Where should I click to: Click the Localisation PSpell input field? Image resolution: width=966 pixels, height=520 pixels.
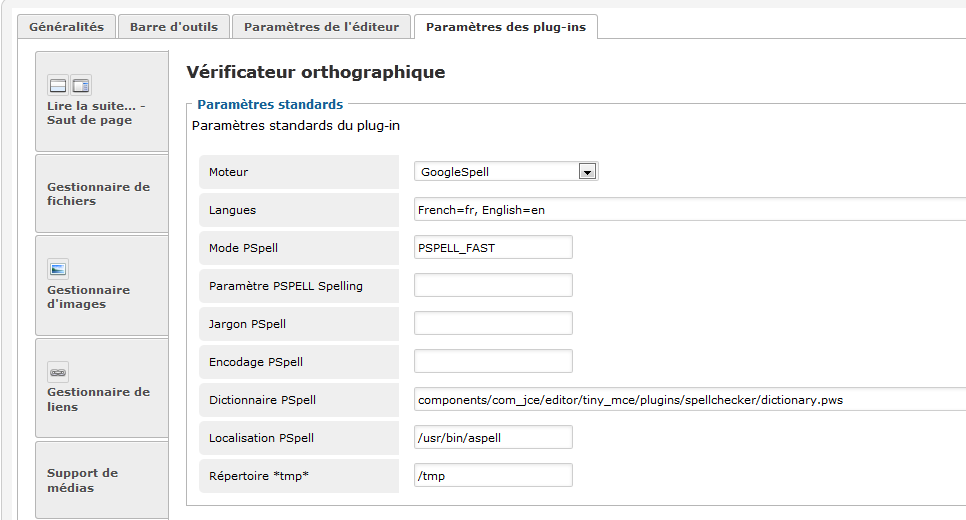[493, 438]
